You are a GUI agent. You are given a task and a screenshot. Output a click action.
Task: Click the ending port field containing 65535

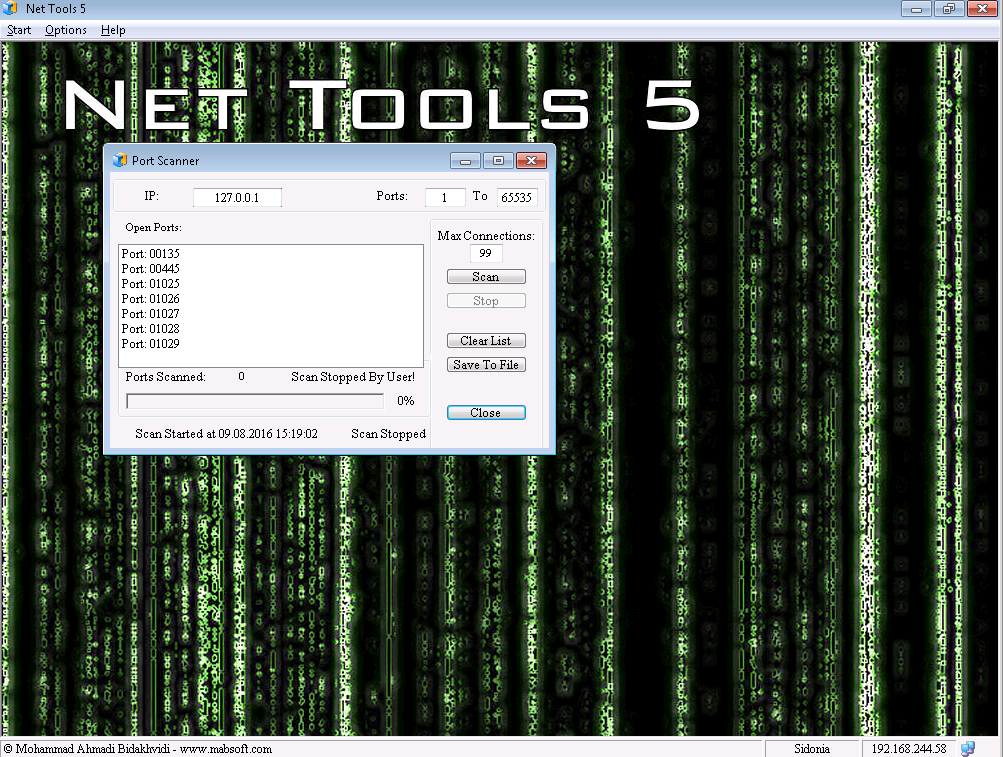(x=517, y=198)
